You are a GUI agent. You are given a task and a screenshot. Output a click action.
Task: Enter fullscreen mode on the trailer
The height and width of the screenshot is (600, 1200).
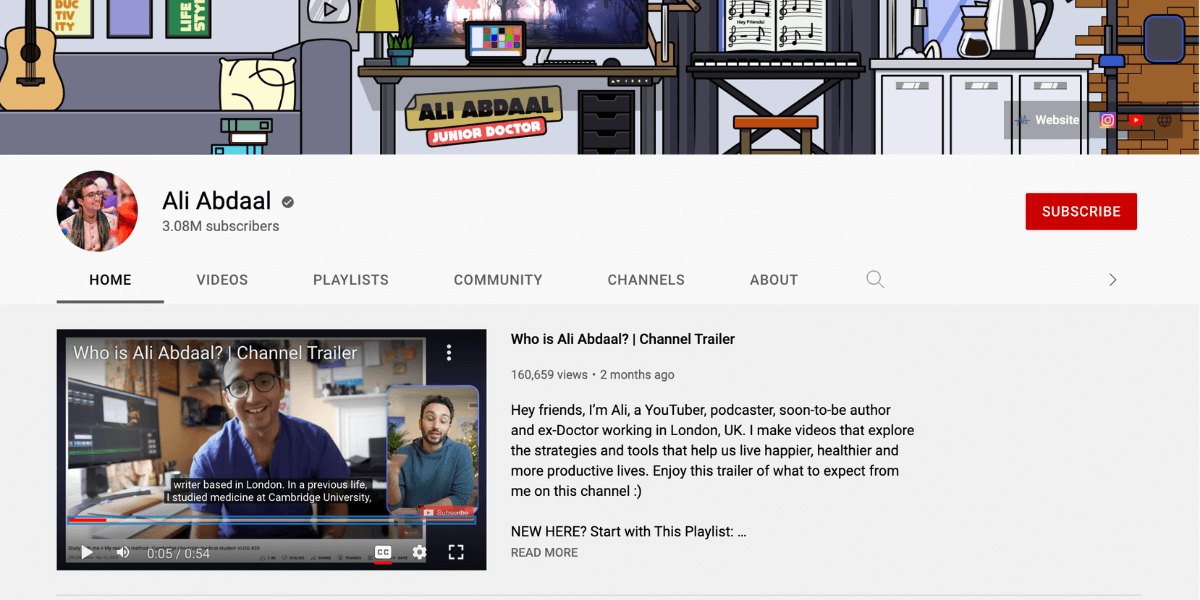tap(456, 552)
